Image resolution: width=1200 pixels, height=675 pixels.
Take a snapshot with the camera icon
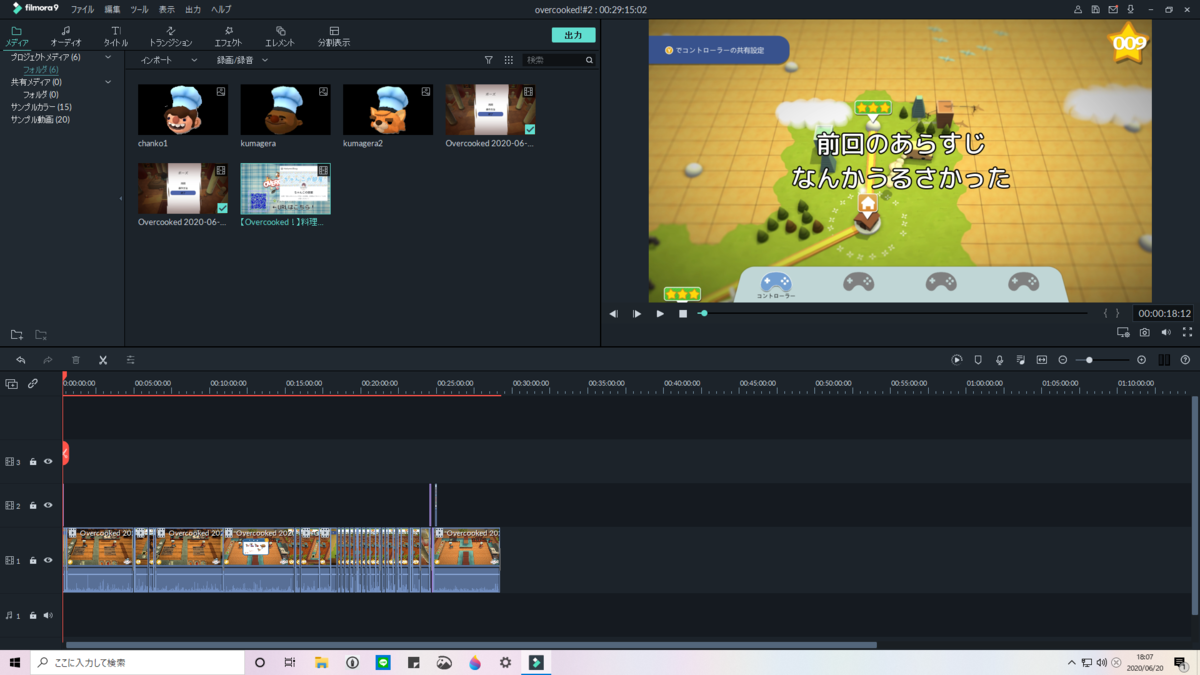click(x=1144, y=332)
